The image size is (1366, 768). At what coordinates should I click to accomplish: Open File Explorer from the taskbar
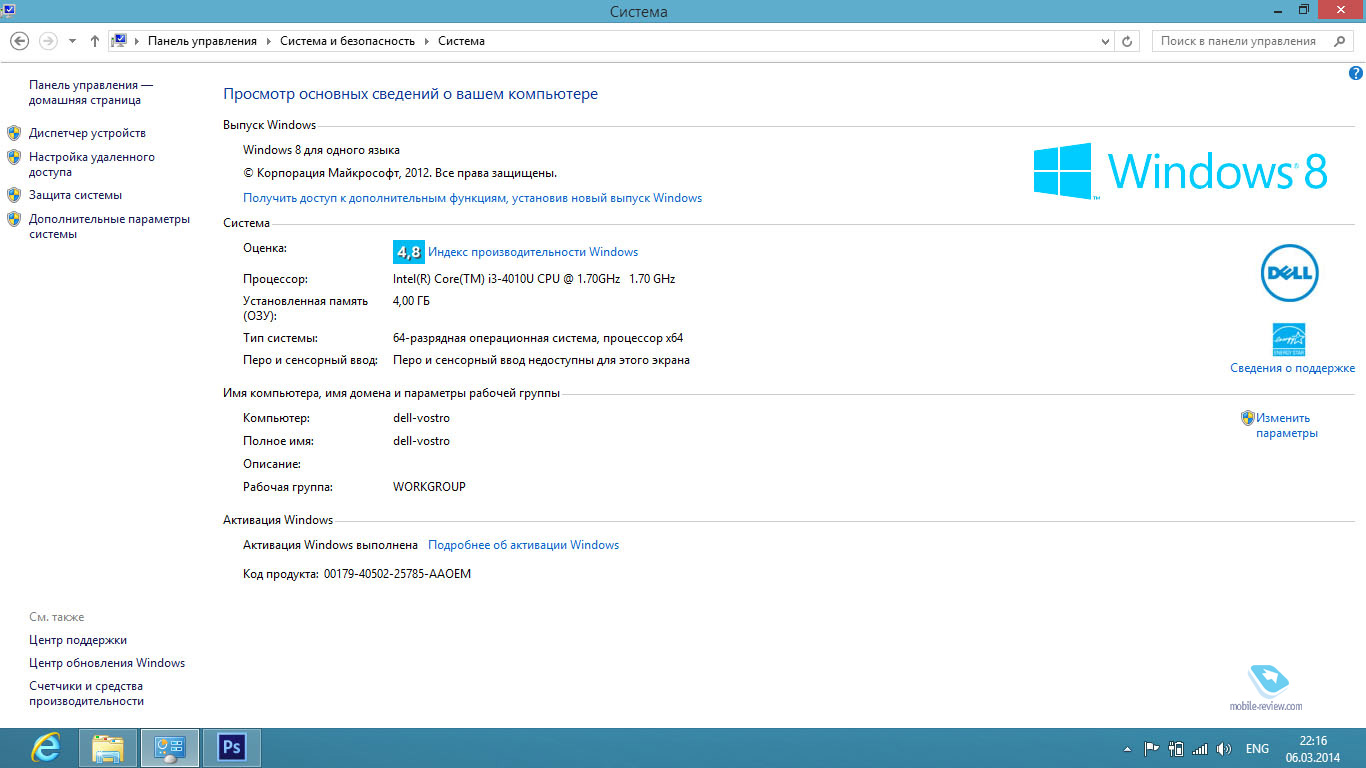(x=107, y=748)
